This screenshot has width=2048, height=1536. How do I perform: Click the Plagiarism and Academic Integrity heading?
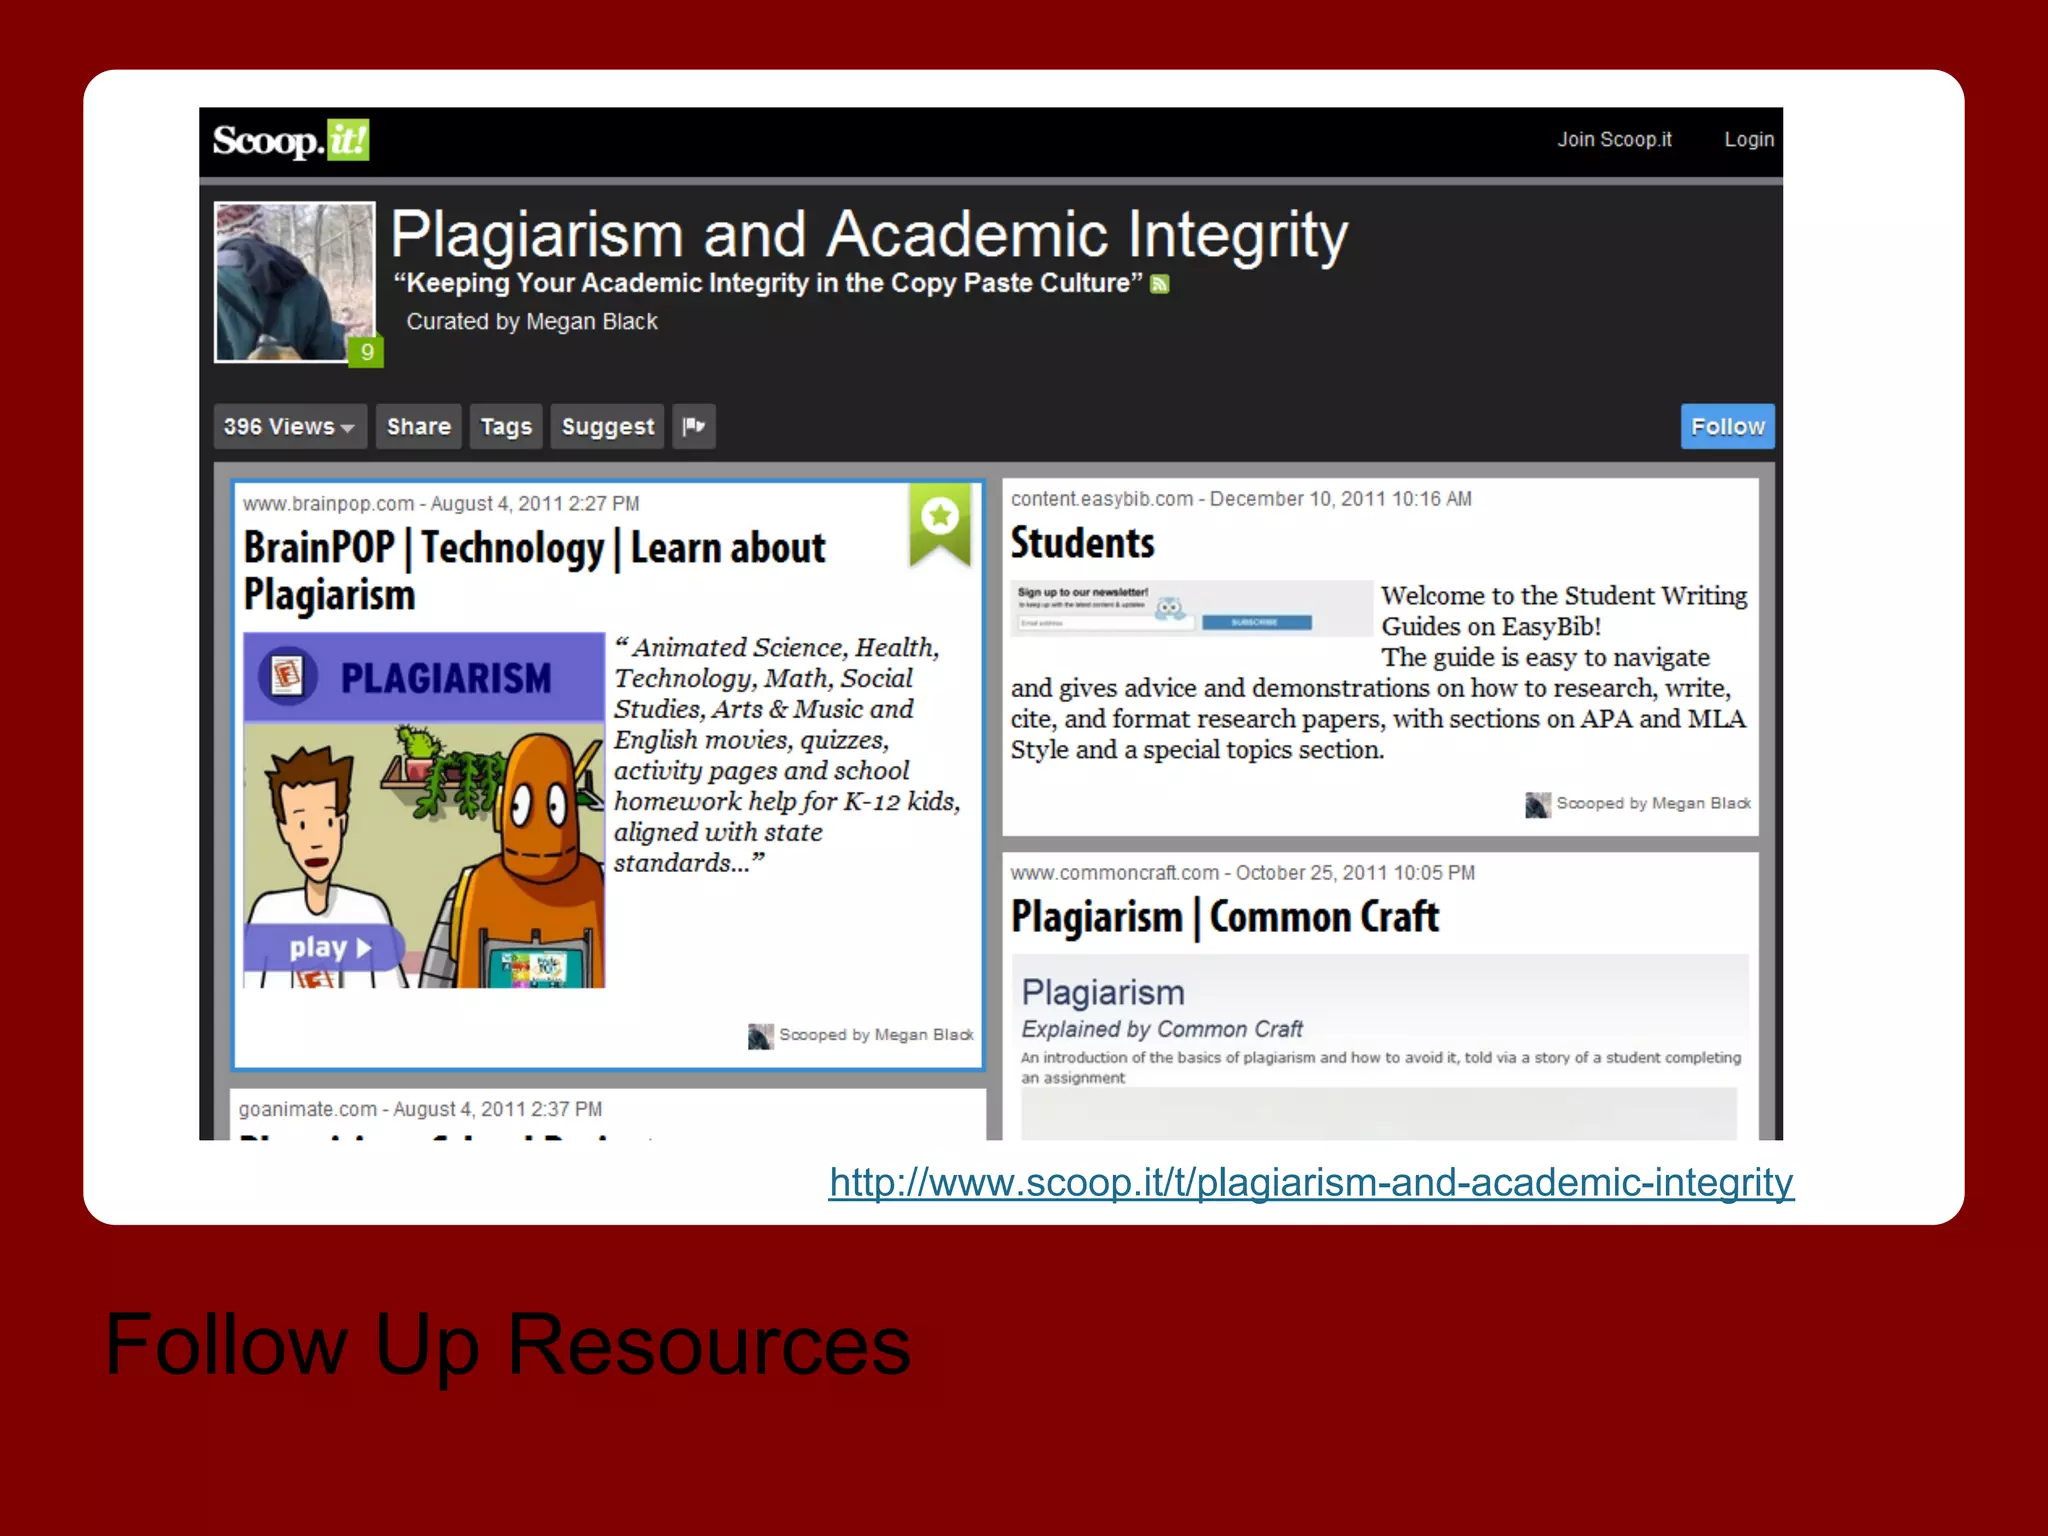pyautogui.click(x=869, y=236)
